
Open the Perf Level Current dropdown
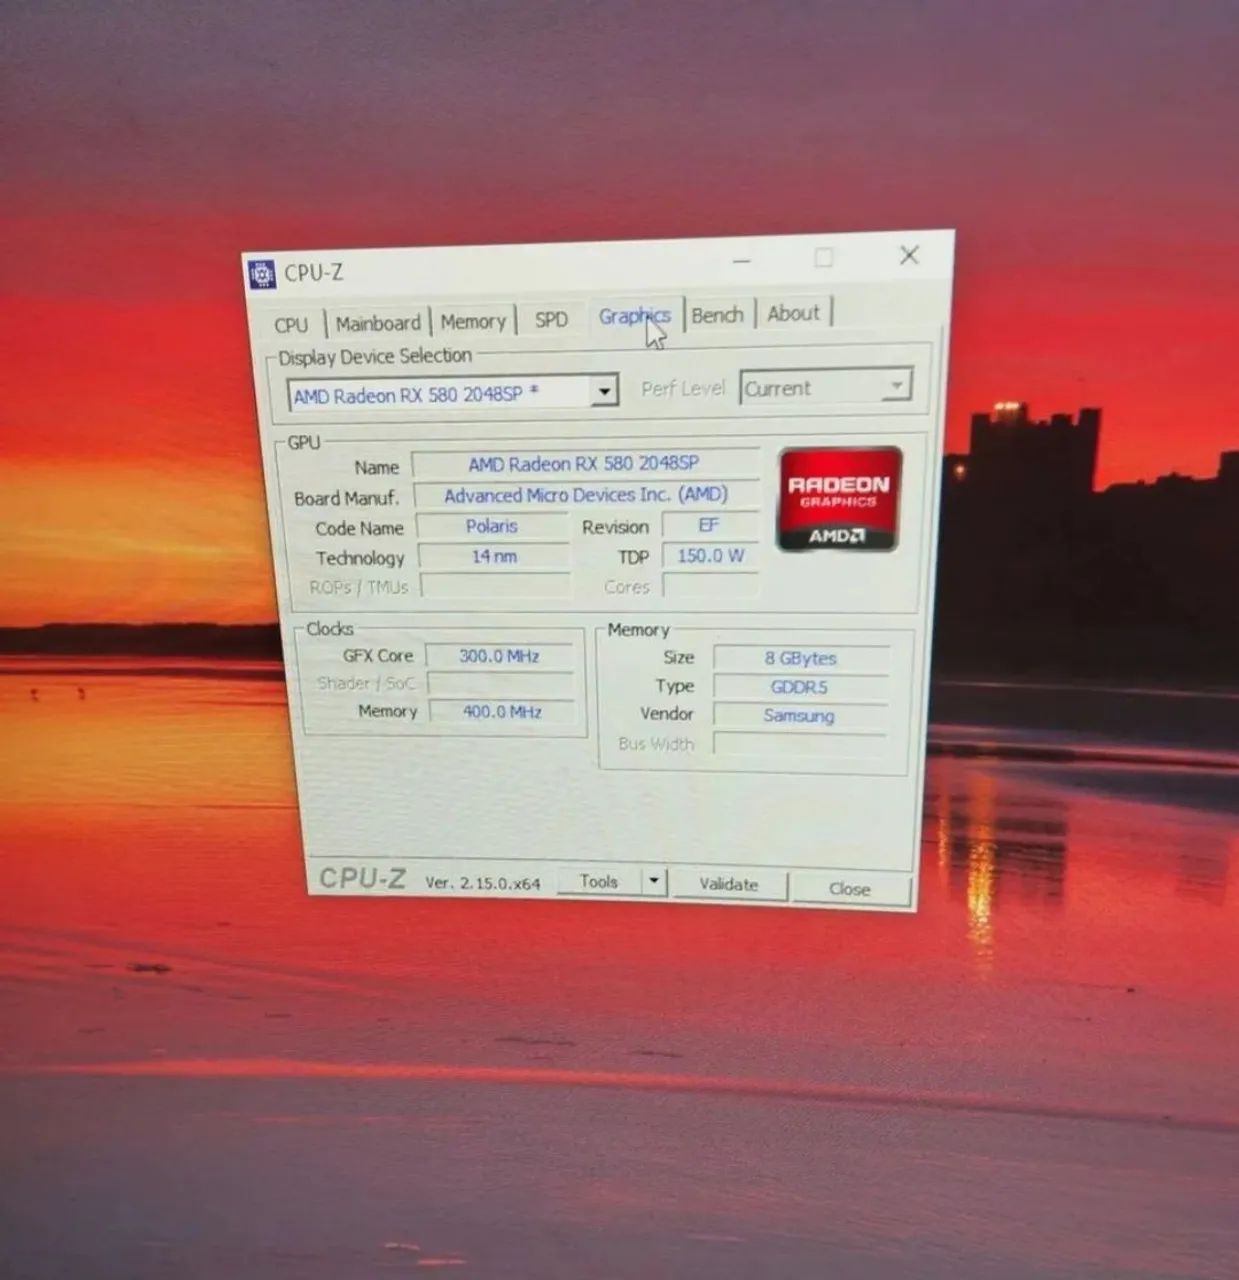tap(826, 387)
